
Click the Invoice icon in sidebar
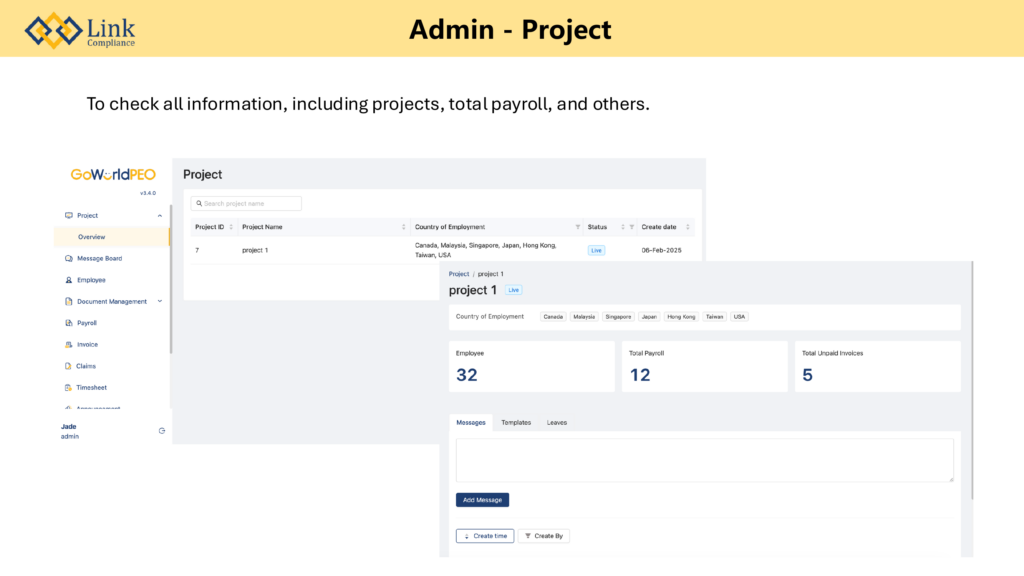coord(68,344)
